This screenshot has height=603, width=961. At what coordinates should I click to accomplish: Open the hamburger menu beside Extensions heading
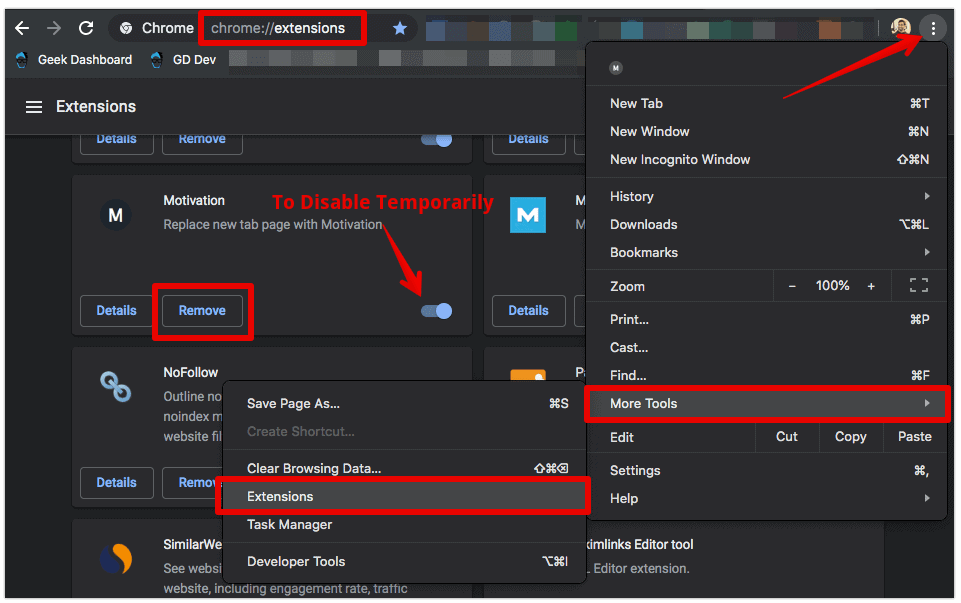34,107
